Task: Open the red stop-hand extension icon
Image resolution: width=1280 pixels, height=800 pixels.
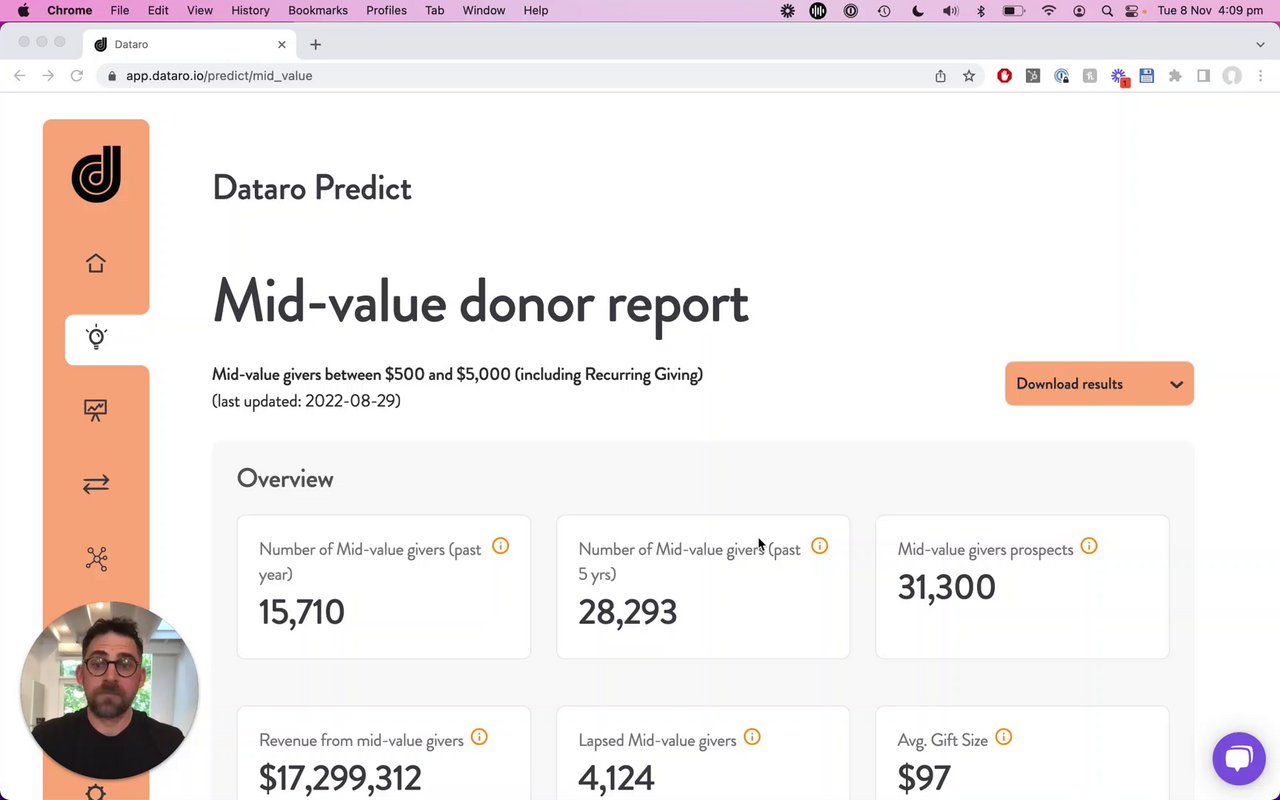Action: coord(1004,76)
